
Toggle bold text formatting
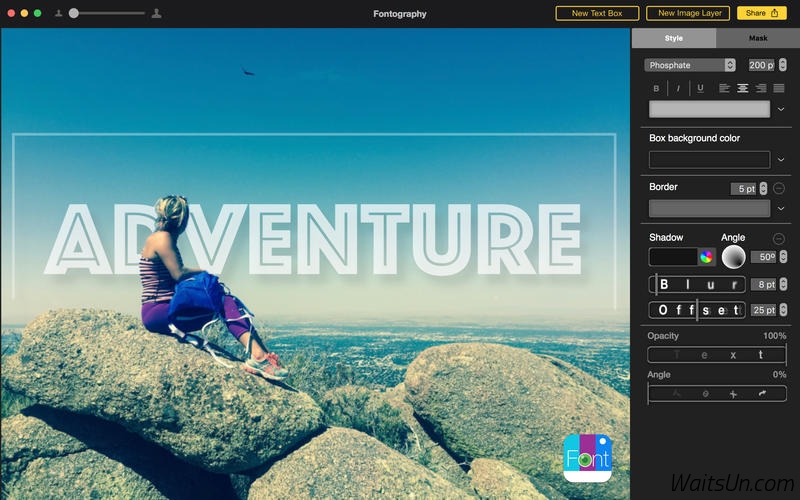656,88
